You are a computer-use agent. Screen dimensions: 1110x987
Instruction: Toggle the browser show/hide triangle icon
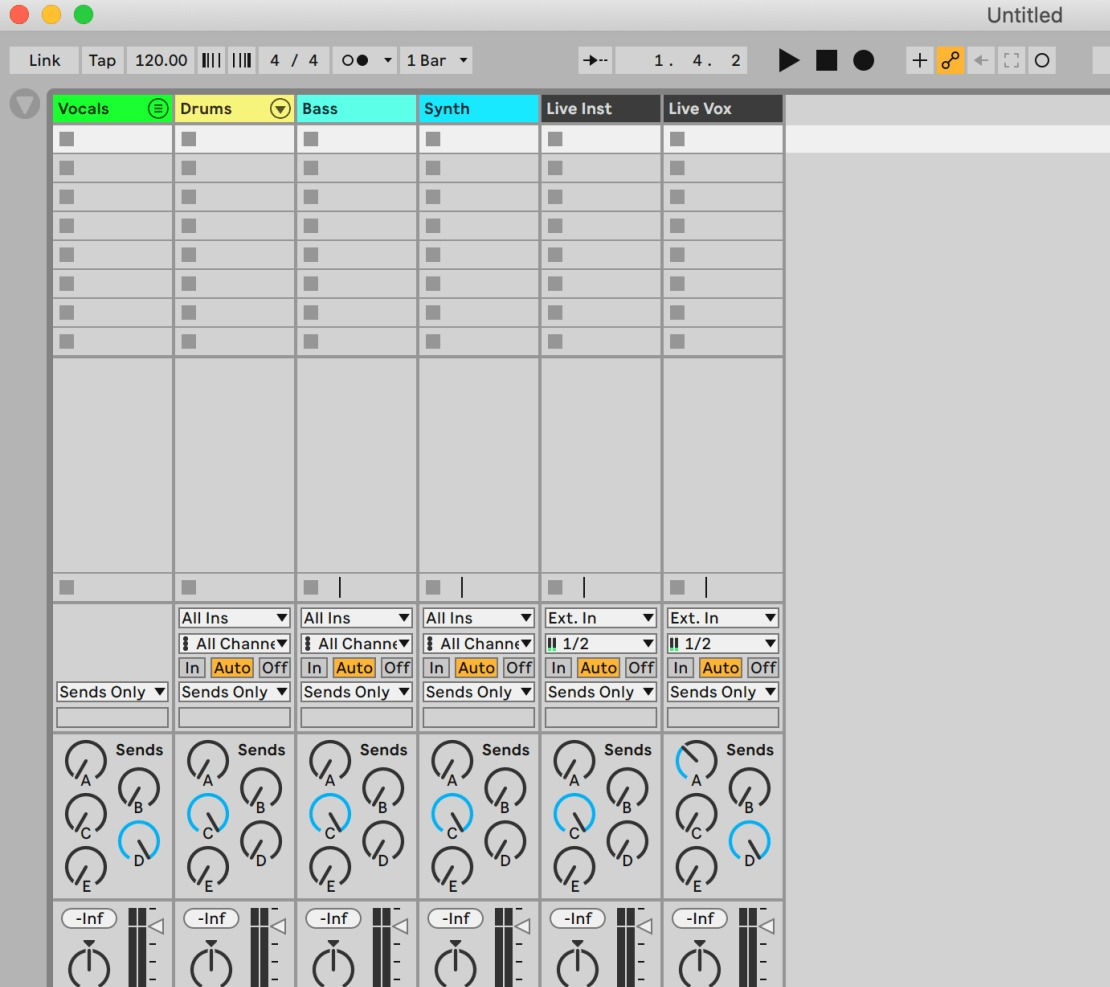[x=25, y=104]
